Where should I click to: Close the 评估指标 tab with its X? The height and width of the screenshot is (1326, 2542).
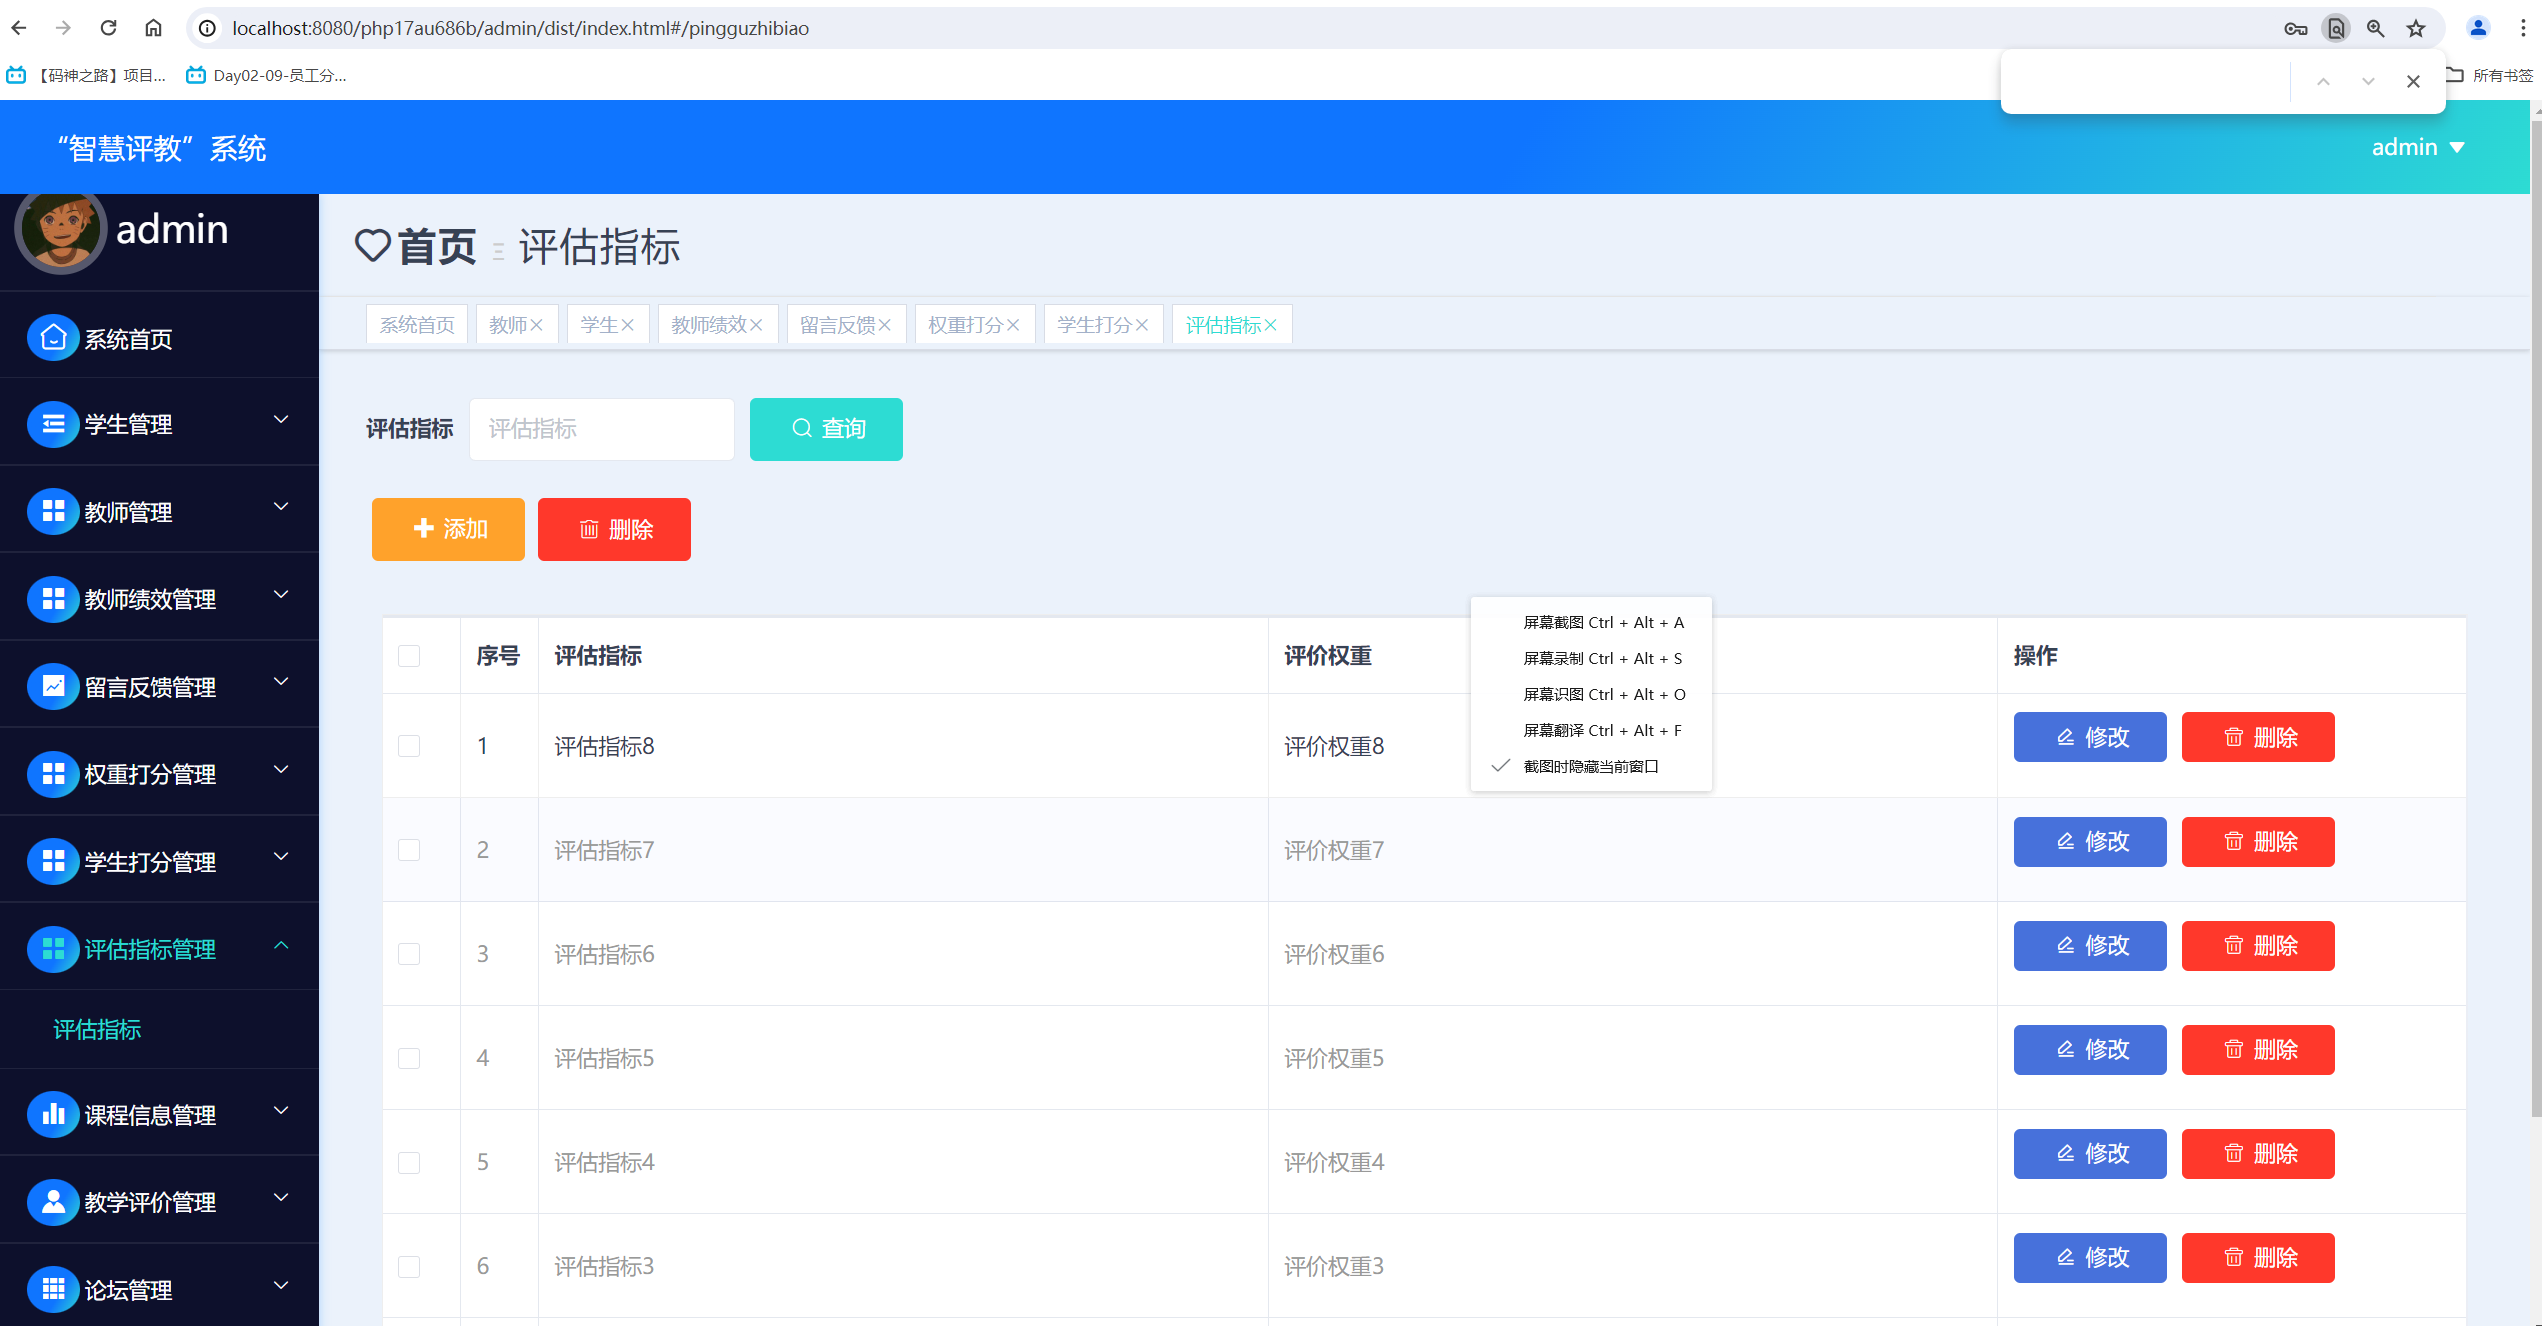[x=1271, y=325]
